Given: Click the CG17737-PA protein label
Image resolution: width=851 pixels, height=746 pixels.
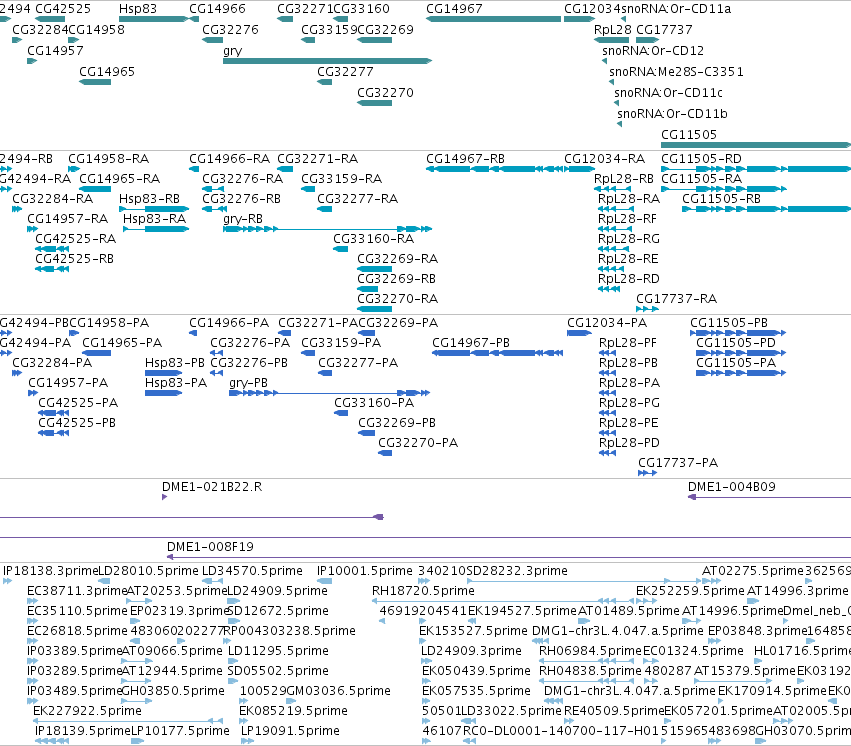Looking at the screenshot, I should tap(678, 463).
